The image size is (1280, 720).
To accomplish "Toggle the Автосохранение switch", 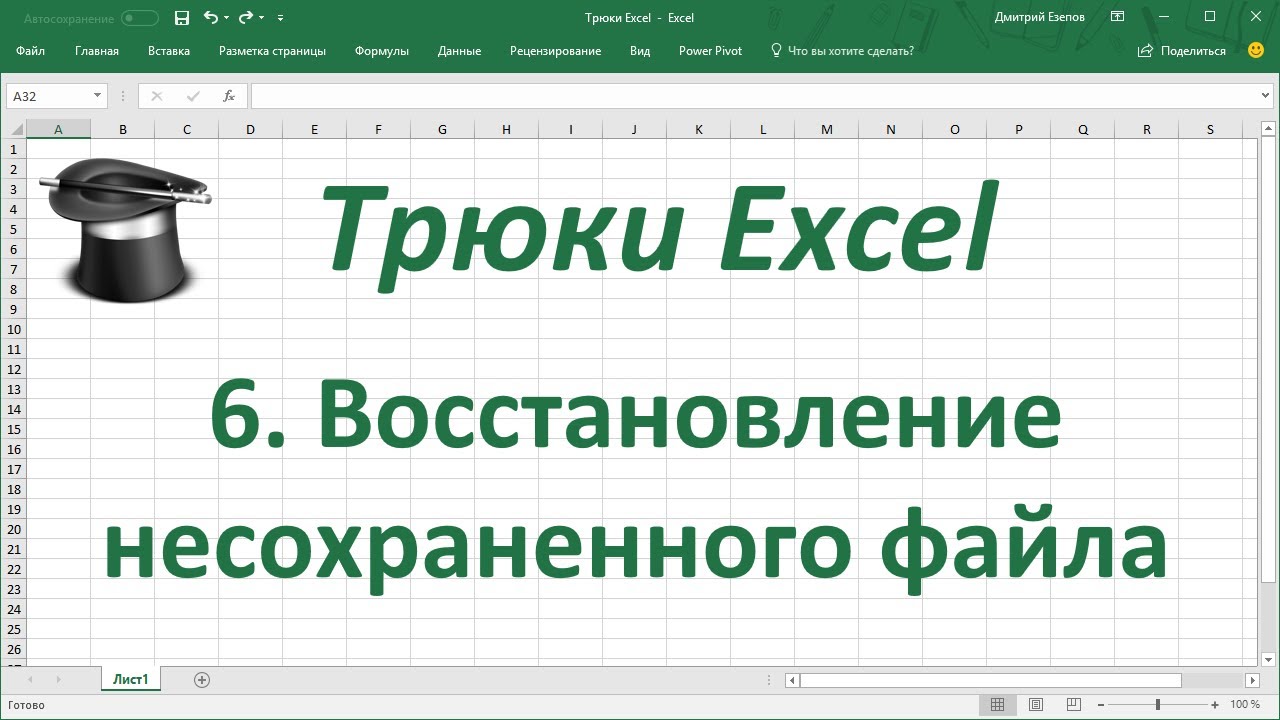I will pyautogui.click(x=140, y=18).
